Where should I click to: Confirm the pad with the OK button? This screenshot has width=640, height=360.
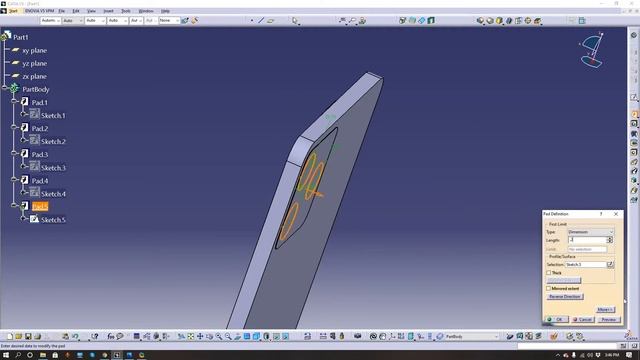[557, 320]
